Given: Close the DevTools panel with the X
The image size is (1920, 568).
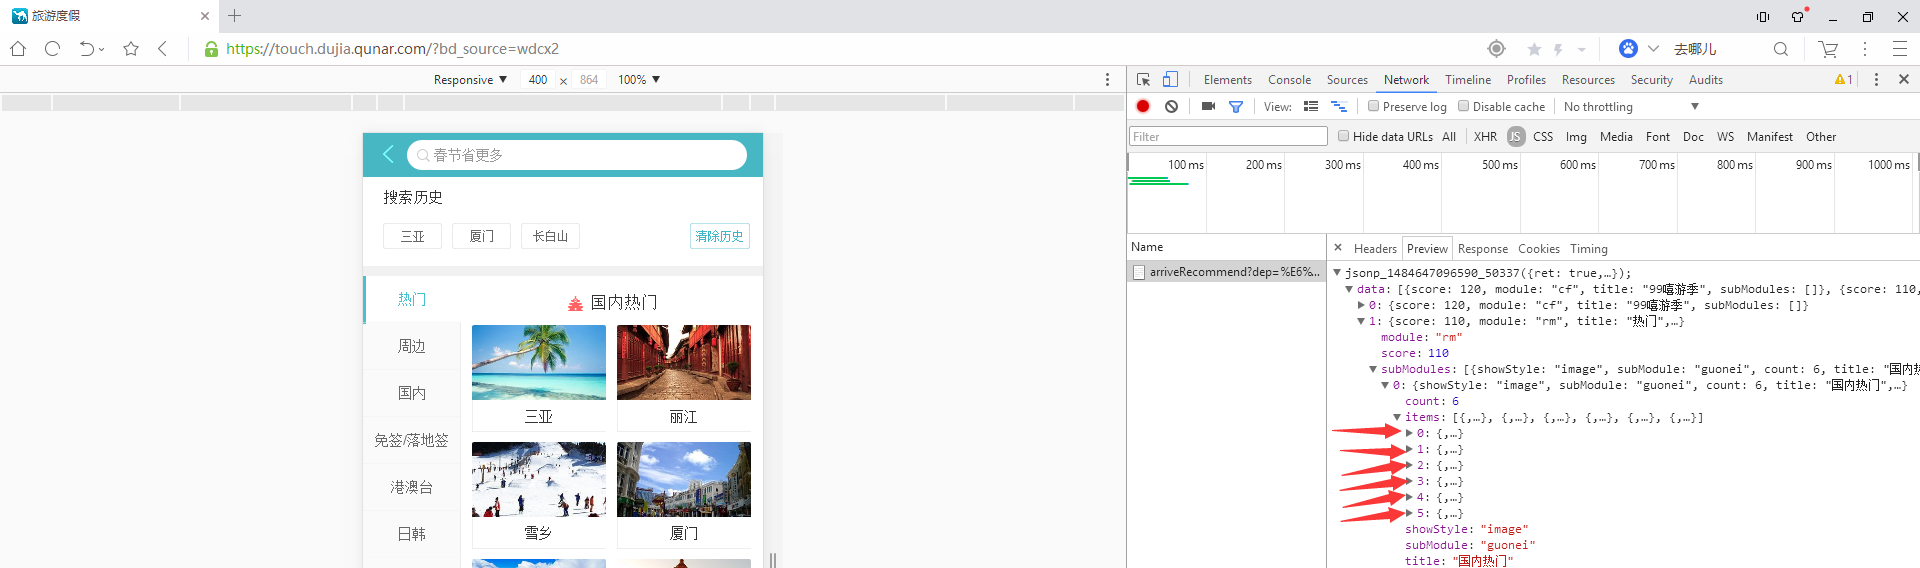Looking at the screenshot, I should (x=1904, y=79).
